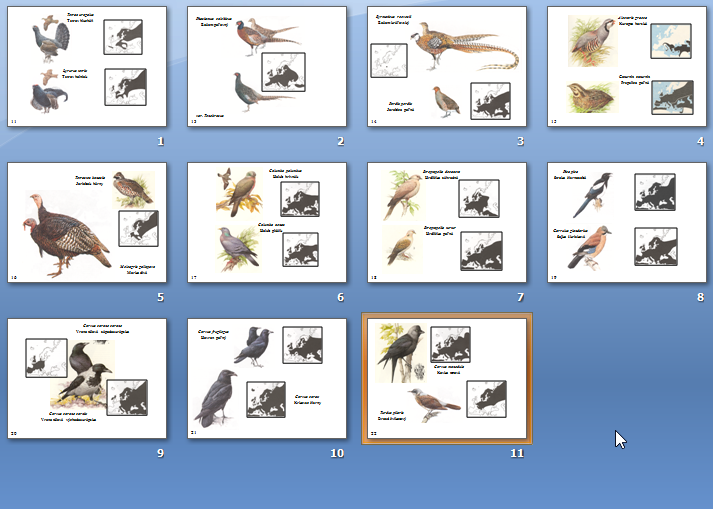Viewport: 713px width, 509px height.
Task: Select slide 6 thumbnail with two pigeons
Action: 267,222
